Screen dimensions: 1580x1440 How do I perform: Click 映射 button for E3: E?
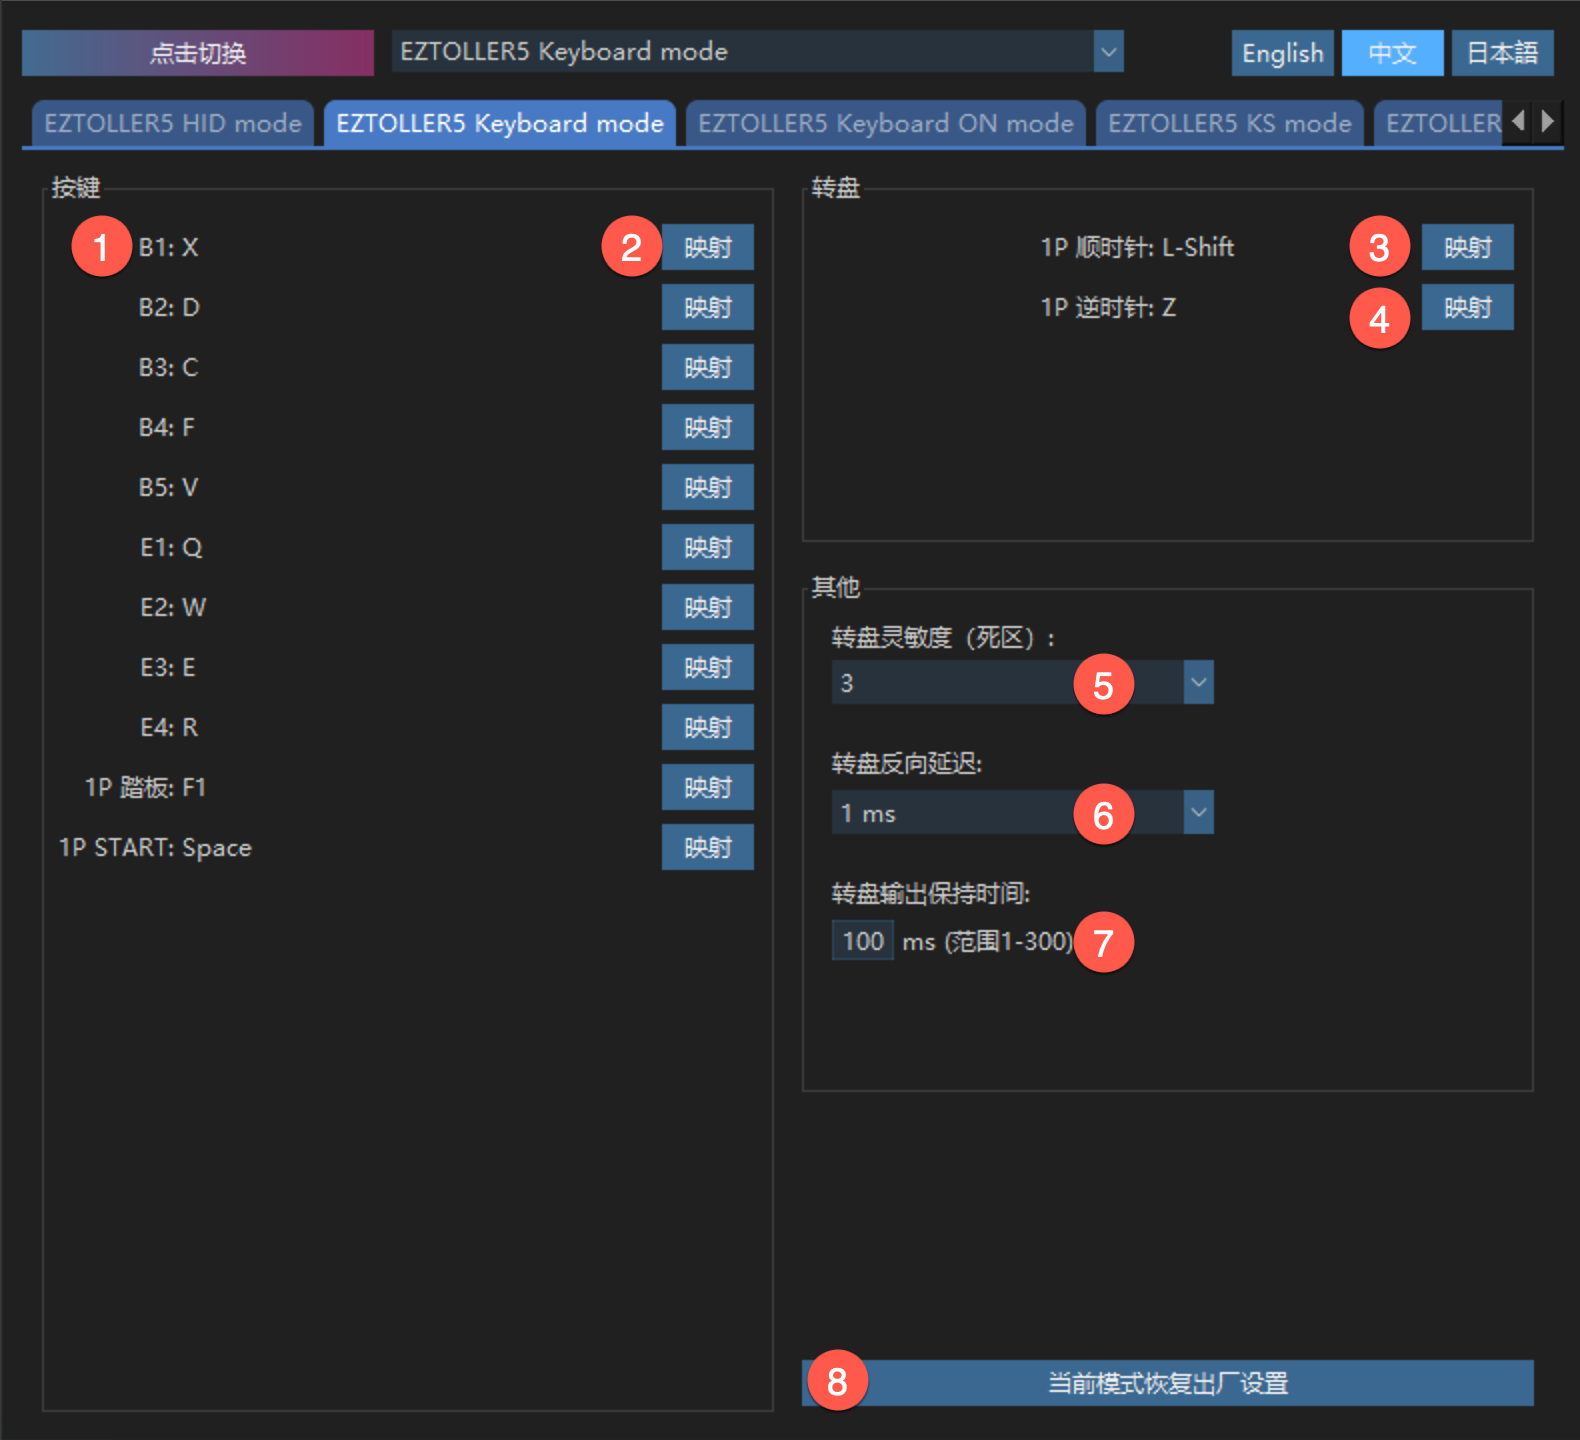[x=708, y=667]
